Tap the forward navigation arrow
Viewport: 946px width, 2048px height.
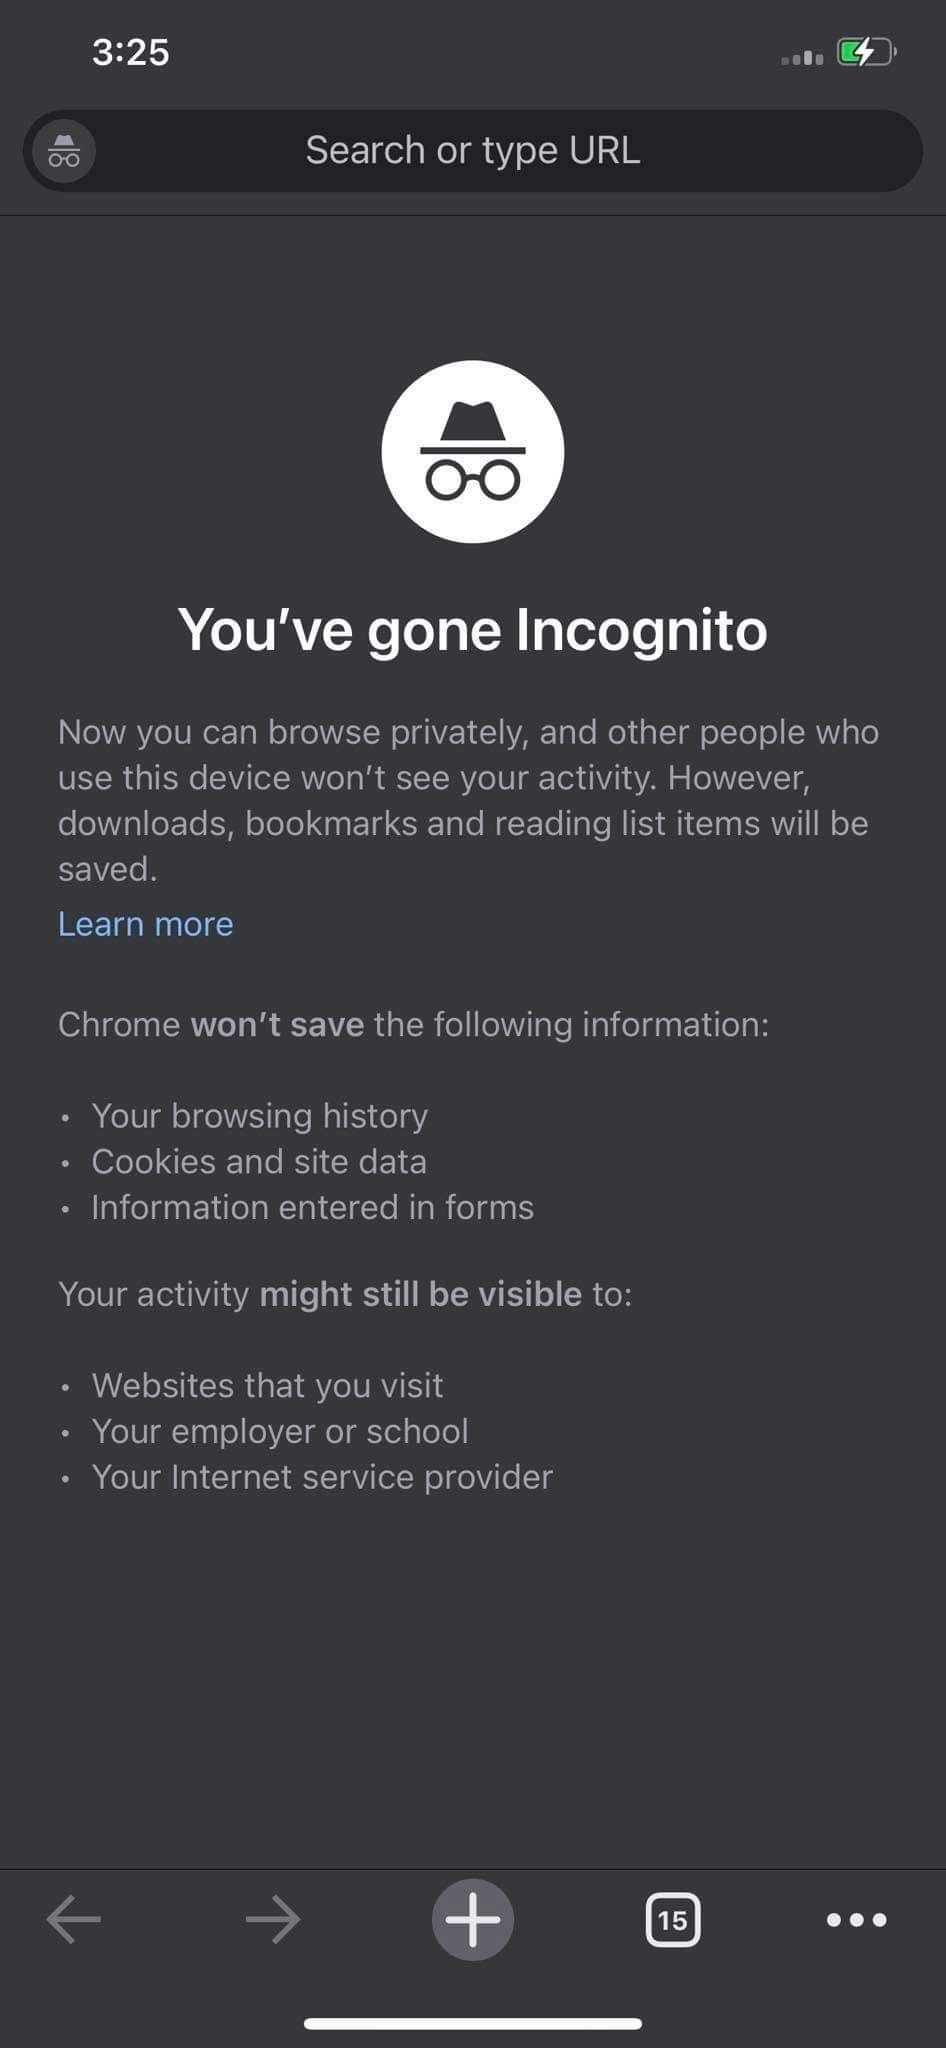[272, 1919]
